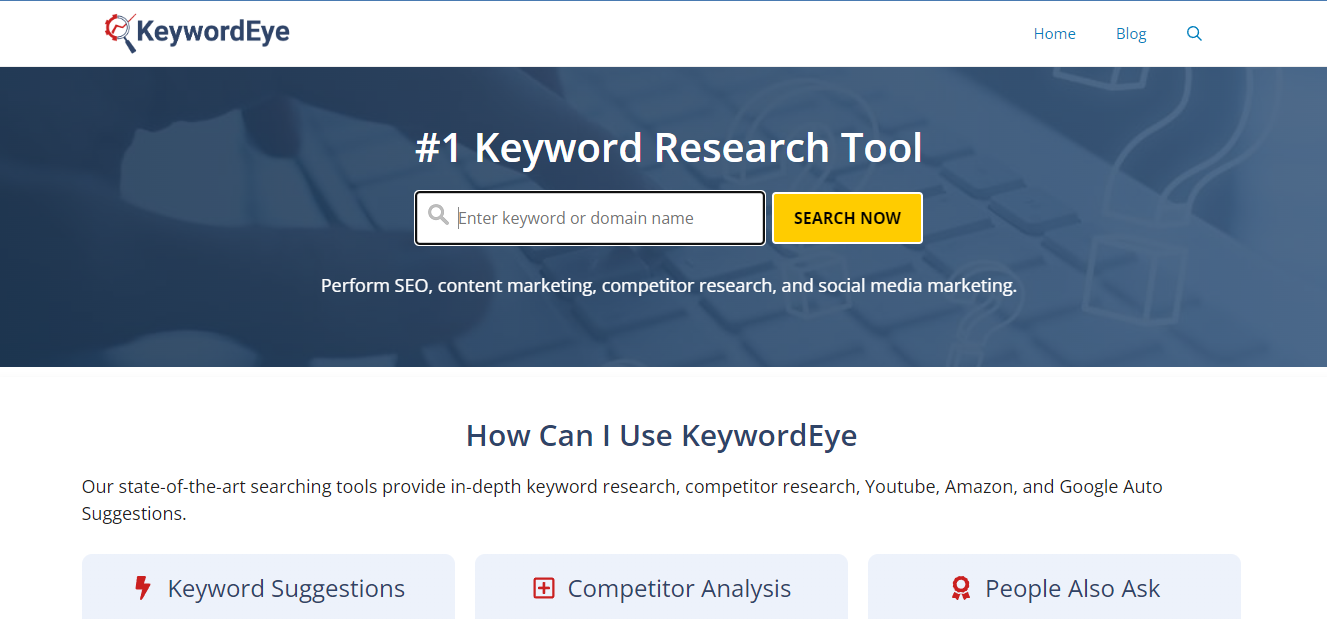Click the '#1 Keyword Research Tool' heading
Screen dimensions: 1327x619
tap(669, 148)
